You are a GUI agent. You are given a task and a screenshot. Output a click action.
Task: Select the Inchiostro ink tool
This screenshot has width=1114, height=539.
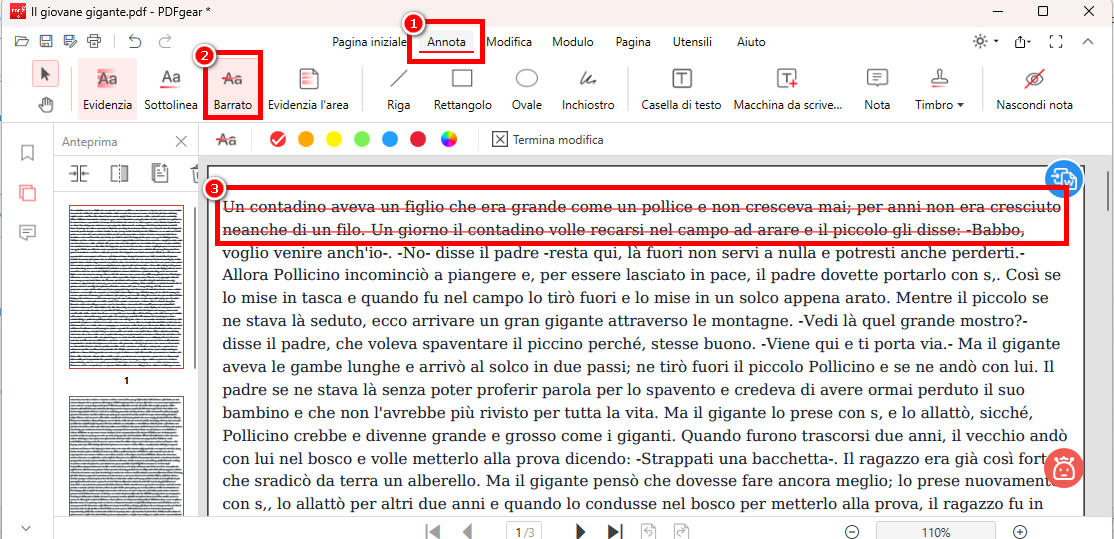(588, 87)
